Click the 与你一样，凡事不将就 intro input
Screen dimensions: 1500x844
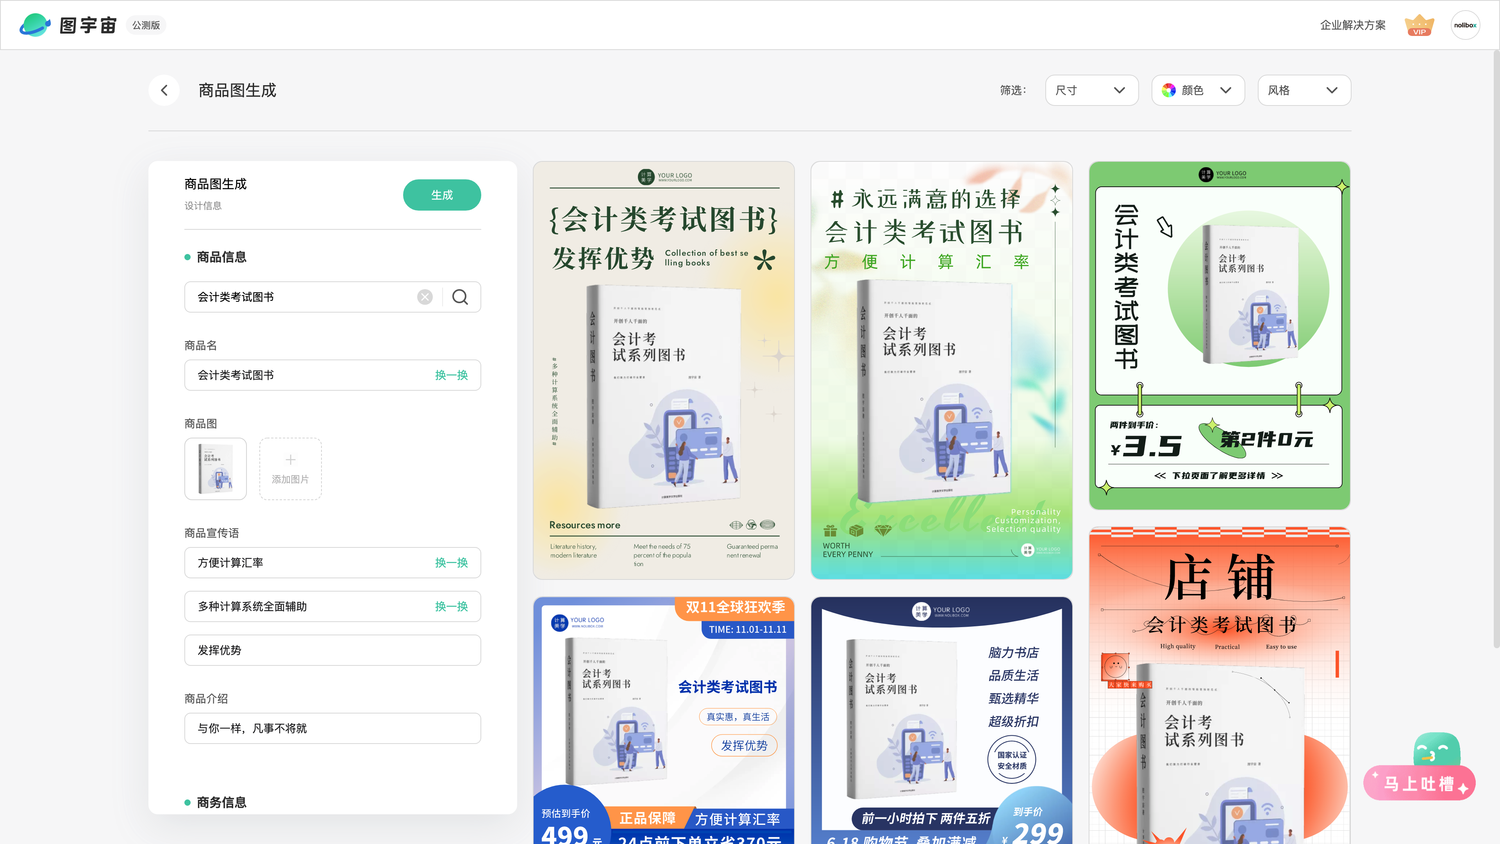coord(332,728)
